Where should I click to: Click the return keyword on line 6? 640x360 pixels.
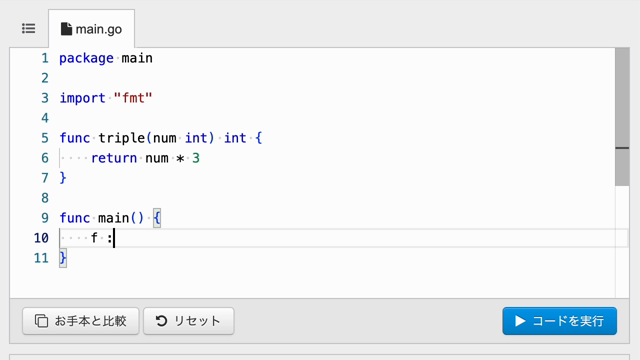[114, 158]
